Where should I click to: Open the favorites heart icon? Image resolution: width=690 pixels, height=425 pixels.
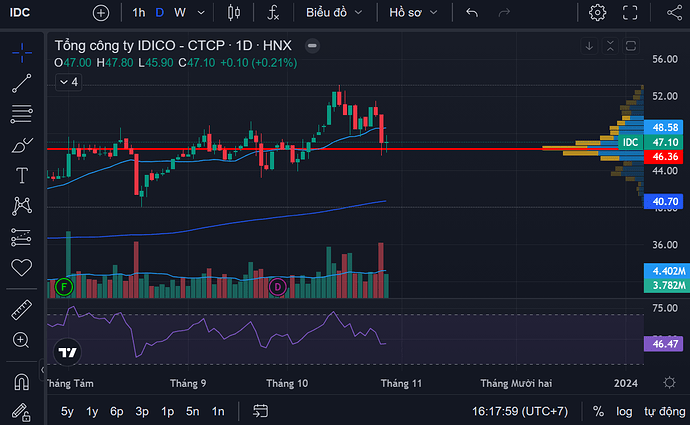22,267
